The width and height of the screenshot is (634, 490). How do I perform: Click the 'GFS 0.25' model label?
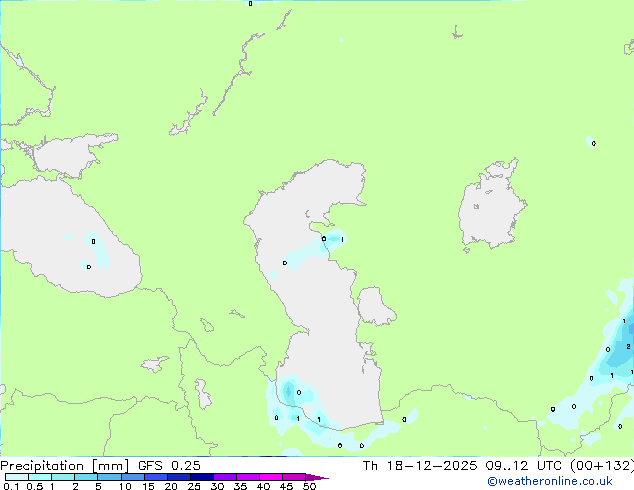(169, 466)
